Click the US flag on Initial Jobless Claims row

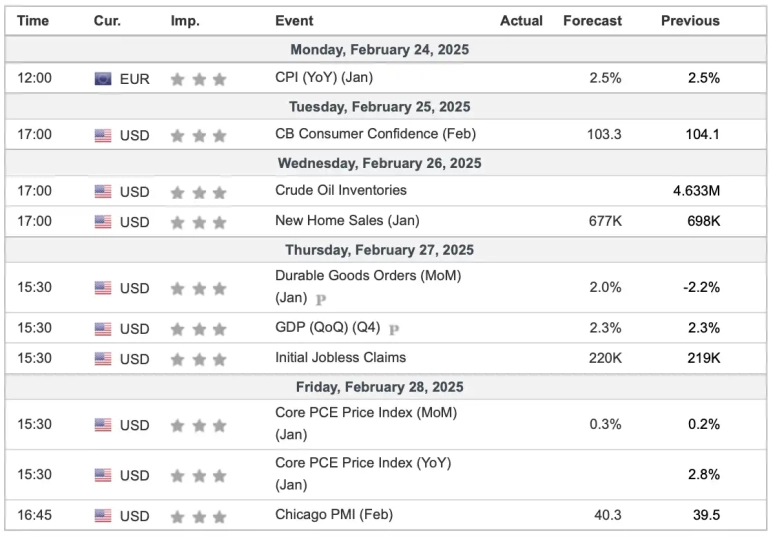pos(103,358)
